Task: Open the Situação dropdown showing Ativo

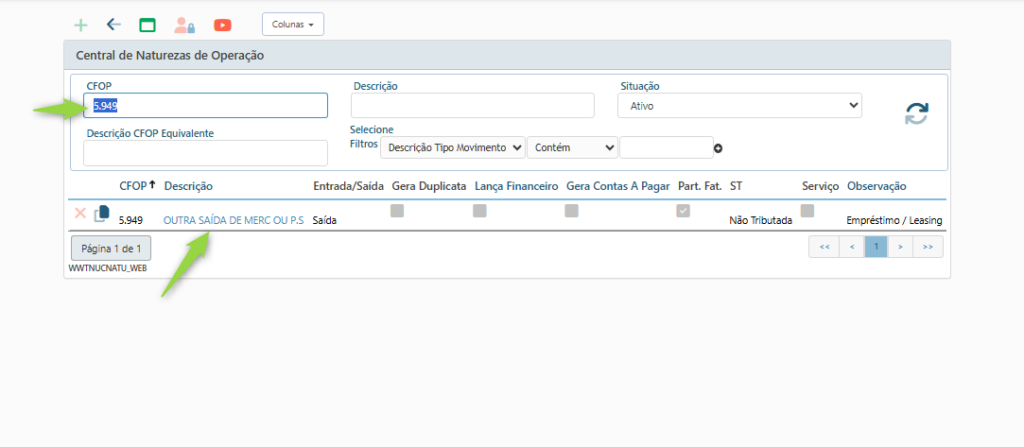Action: point(739,105)
